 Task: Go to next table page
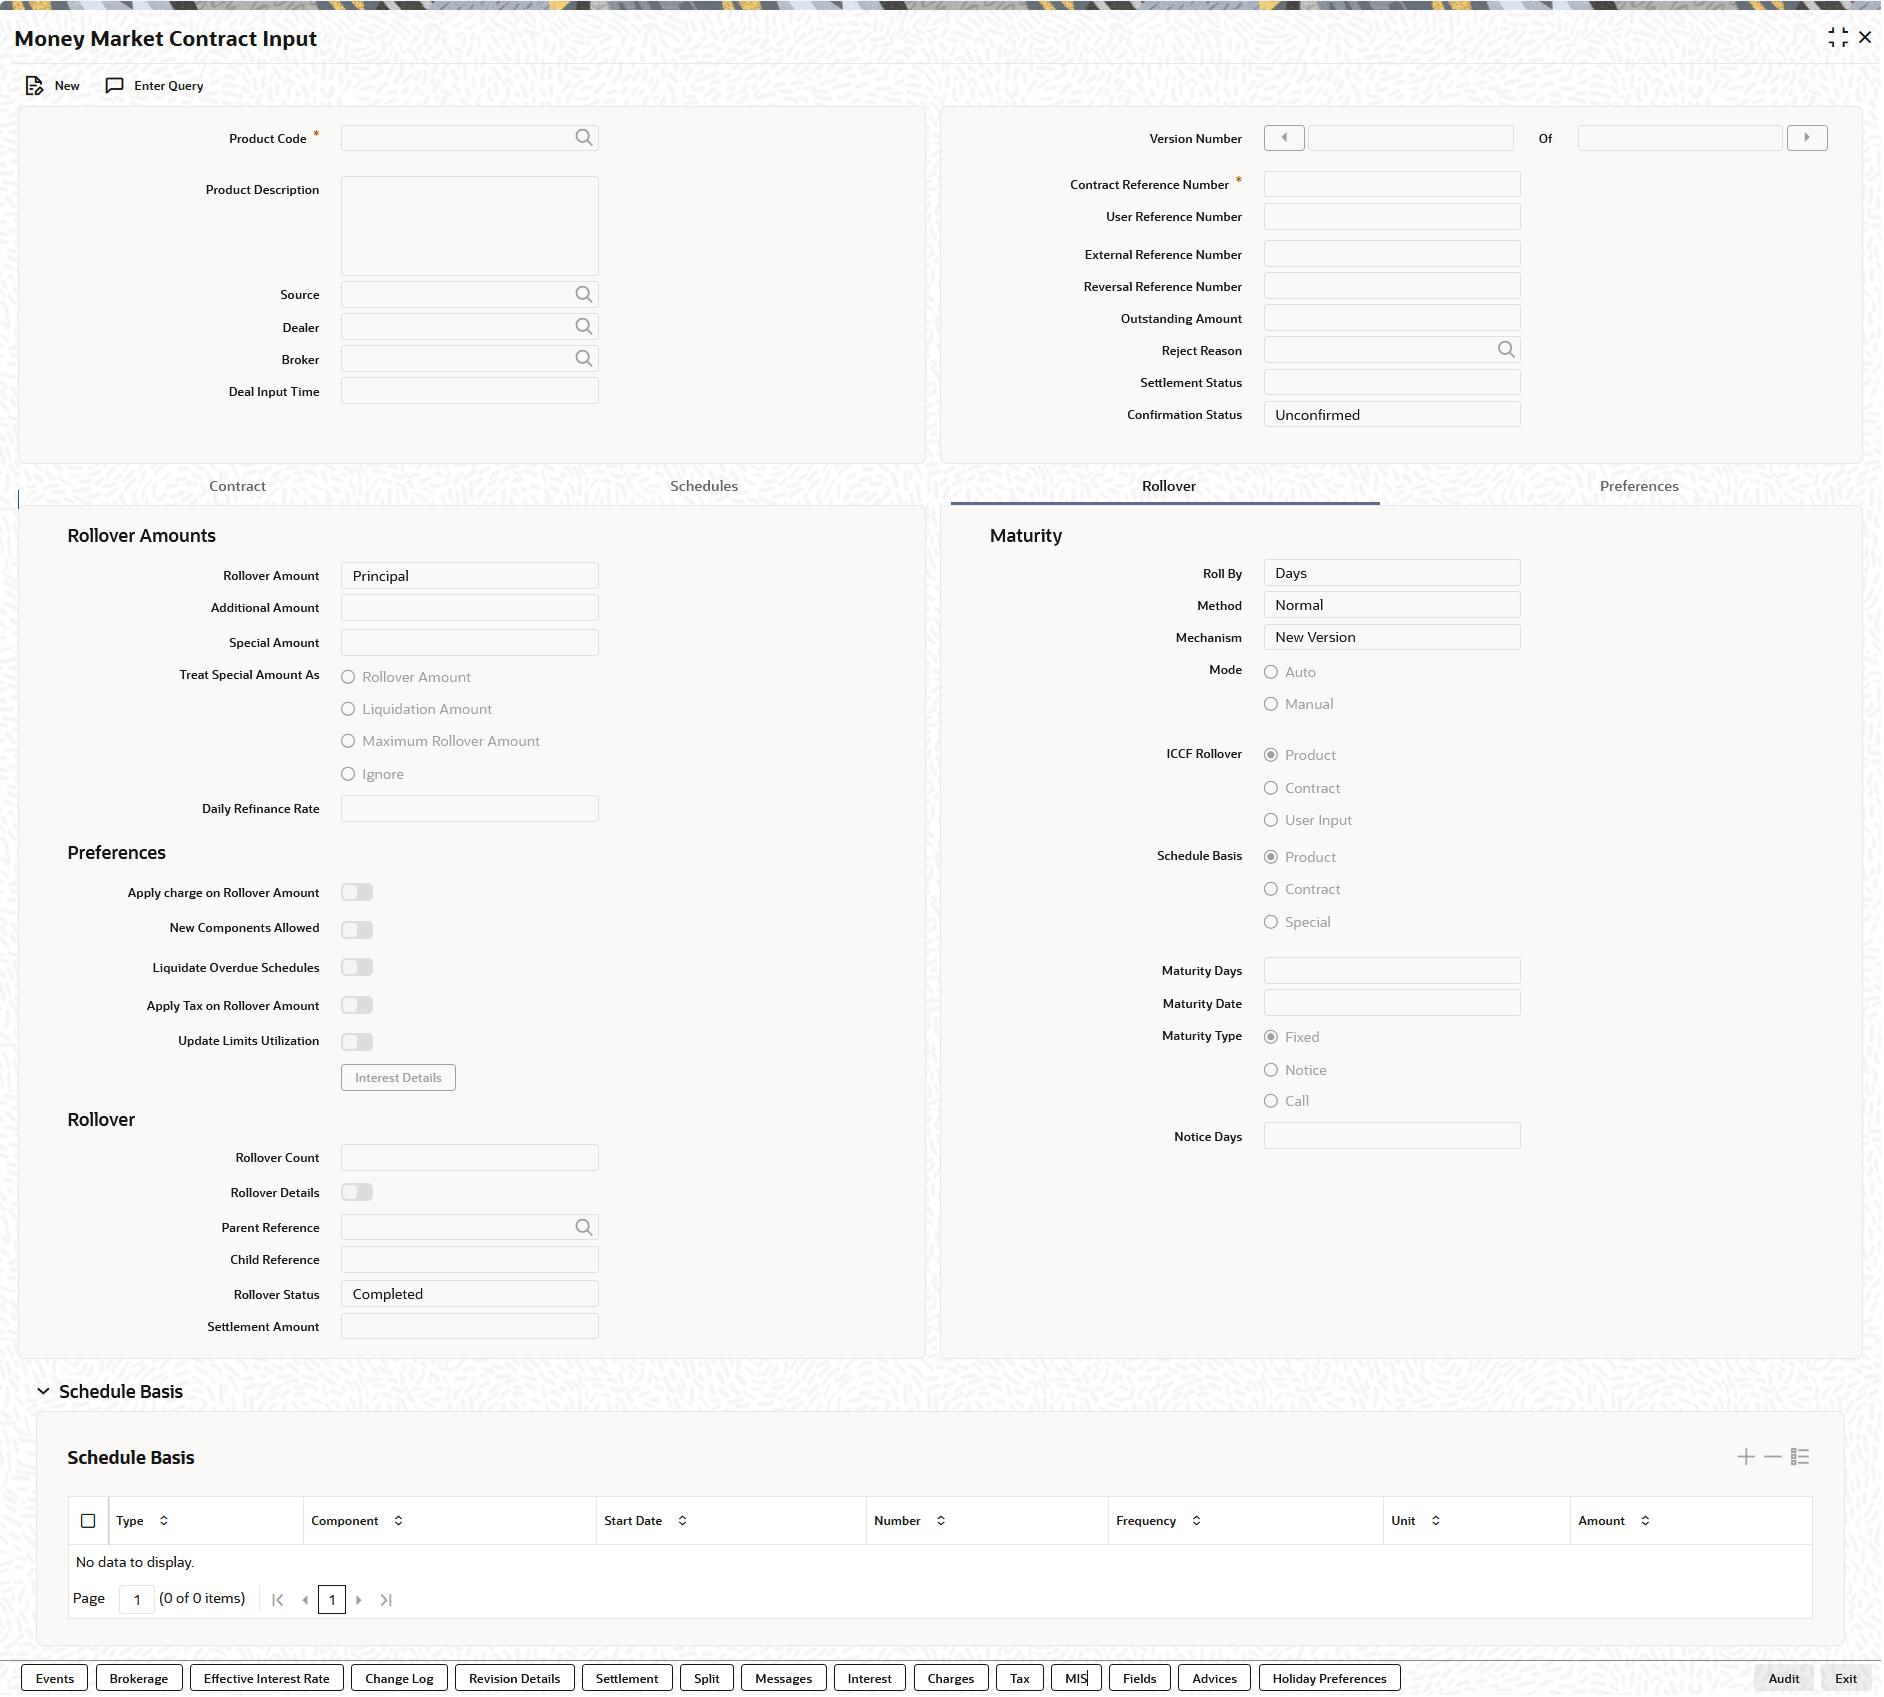pyautogui.click(x=359, y=1600)
